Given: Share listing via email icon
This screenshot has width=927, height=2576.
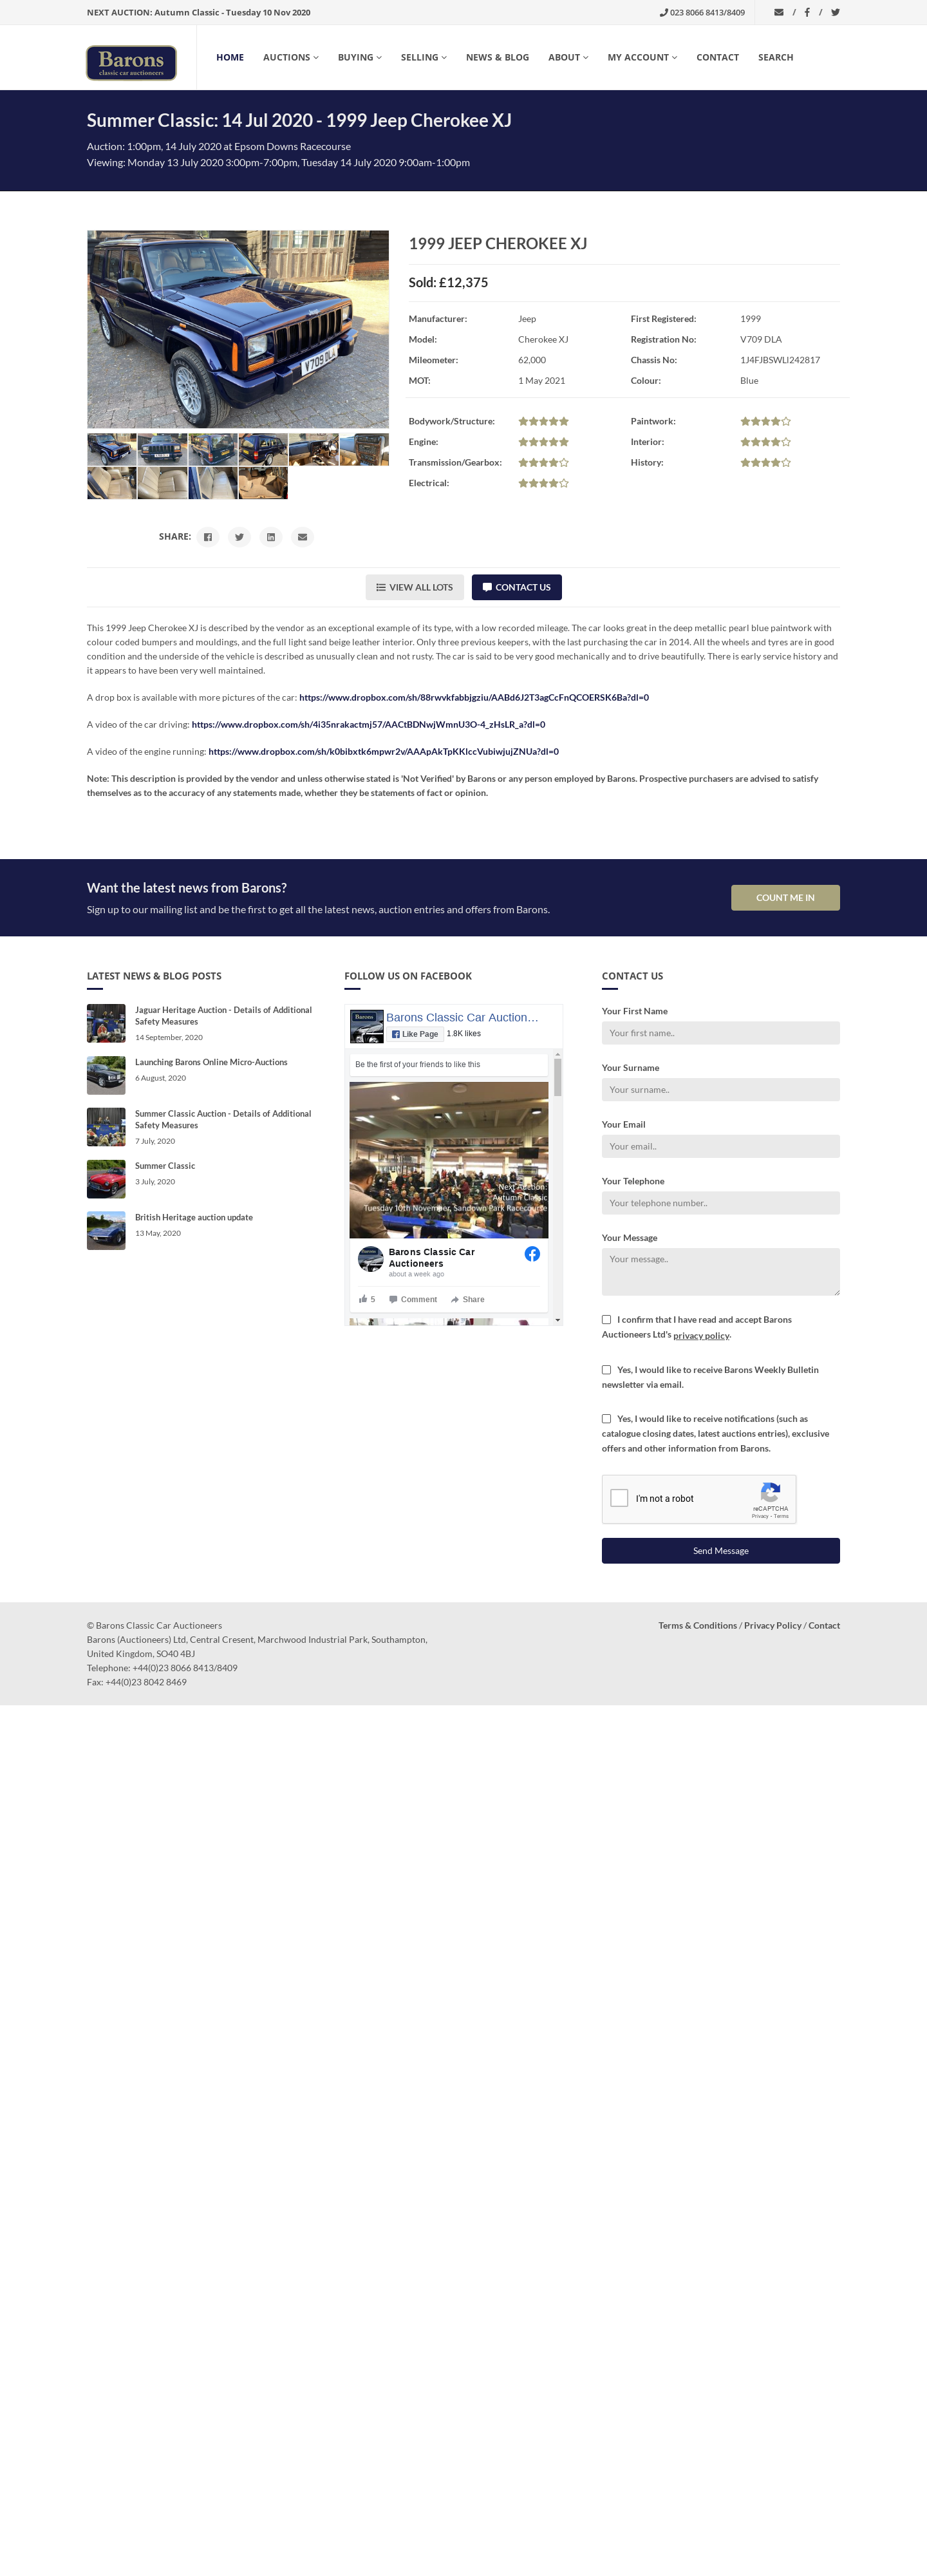Looking at the screenshot, I should [x=302, y=537].
